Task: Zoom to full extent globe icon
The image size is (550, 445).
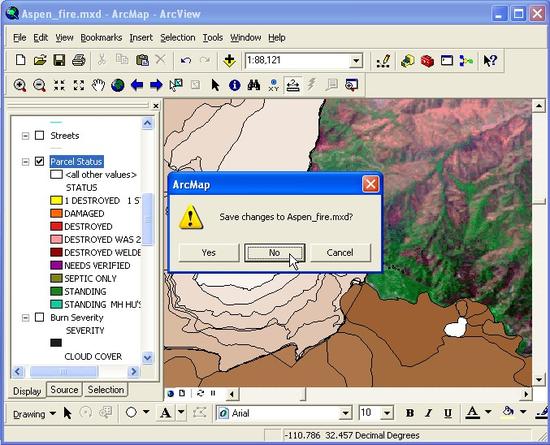Action: coord(118,85)
